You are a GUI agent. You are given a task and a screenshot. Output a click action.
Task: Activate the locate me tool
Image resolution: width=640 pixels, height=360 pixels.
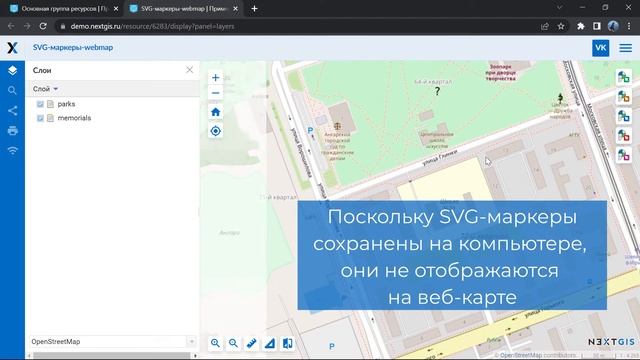(216, 131)
